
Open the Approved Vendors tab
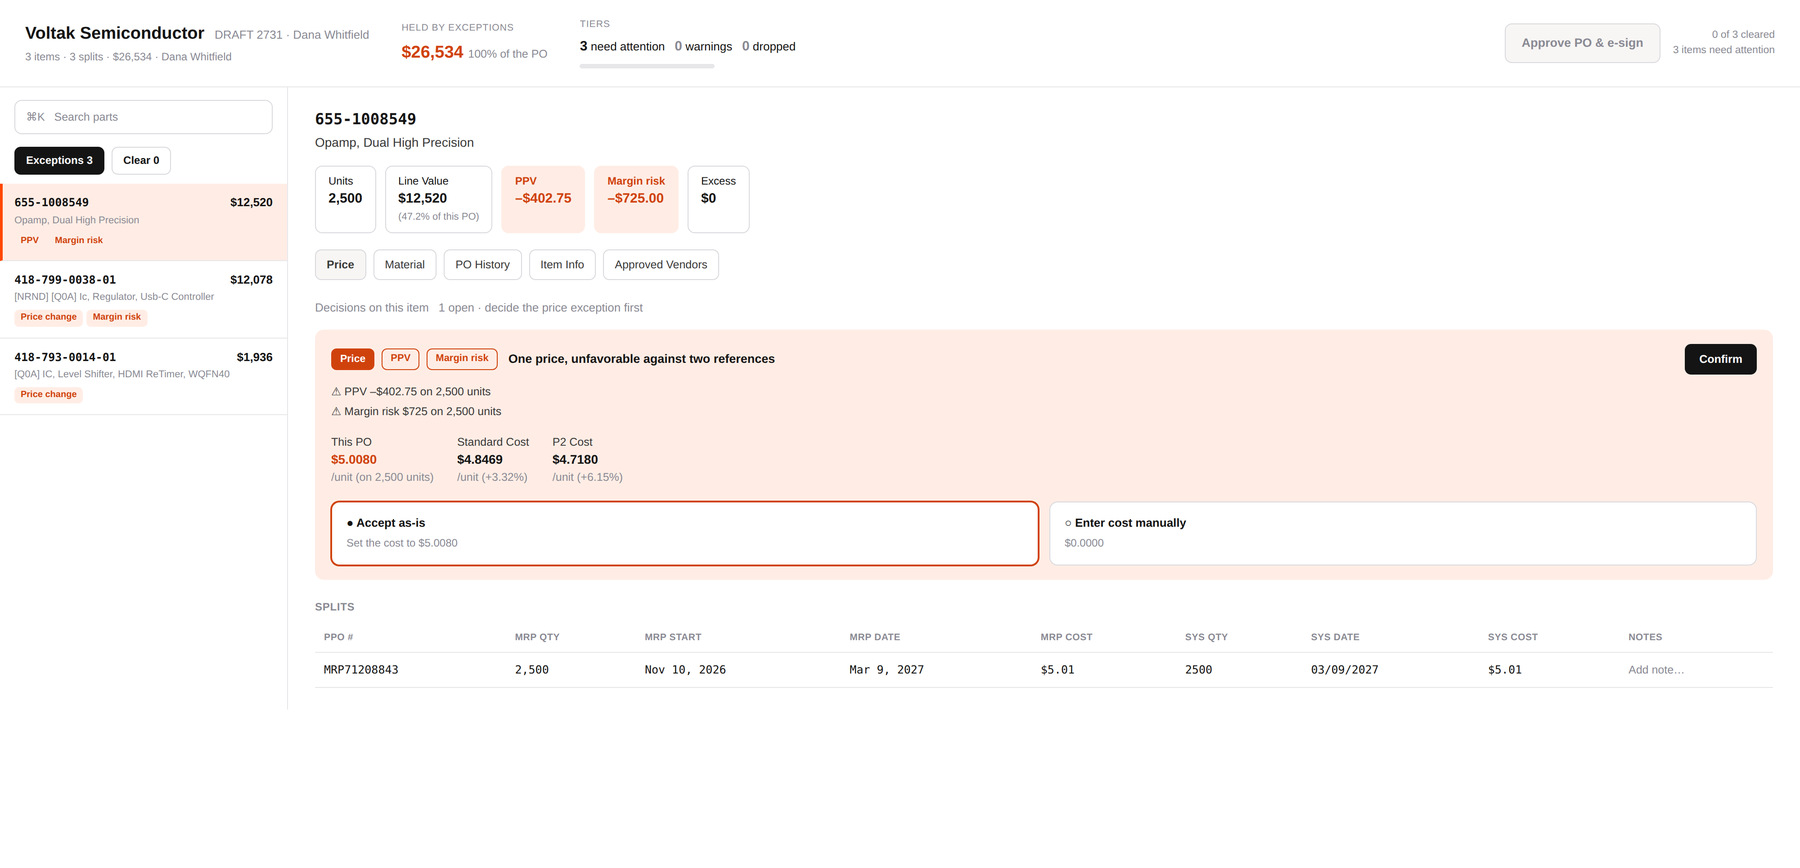(661, 265)
